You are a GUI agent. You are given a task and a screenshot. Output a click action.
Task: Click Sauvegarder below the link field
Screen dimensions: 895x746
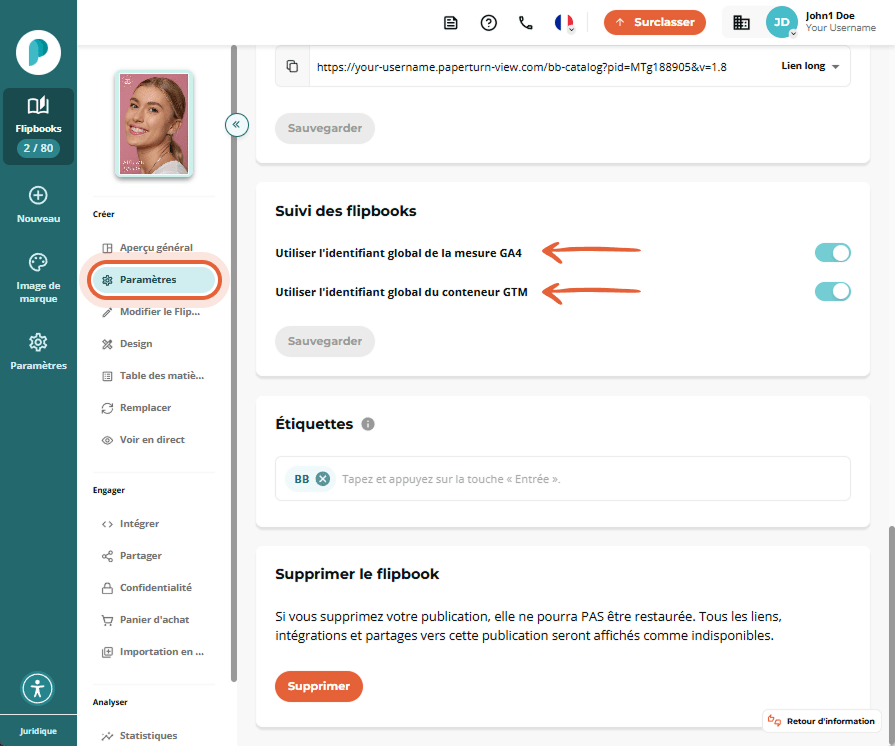pos(325,128)
